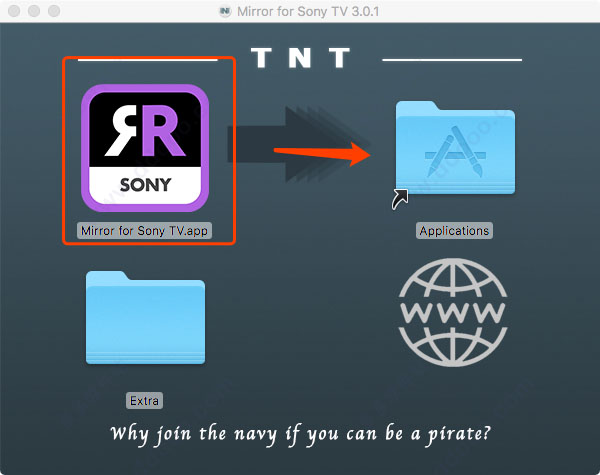Click the 'Extra' folder label

point(144,401)
